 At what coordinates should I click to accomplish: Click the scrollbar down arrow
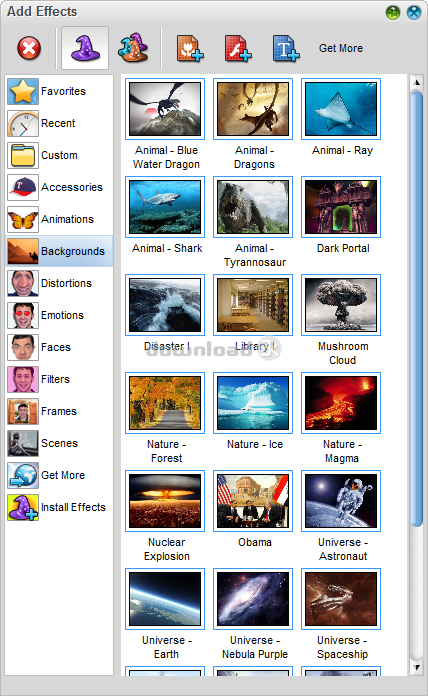click(x=416, y=667)
